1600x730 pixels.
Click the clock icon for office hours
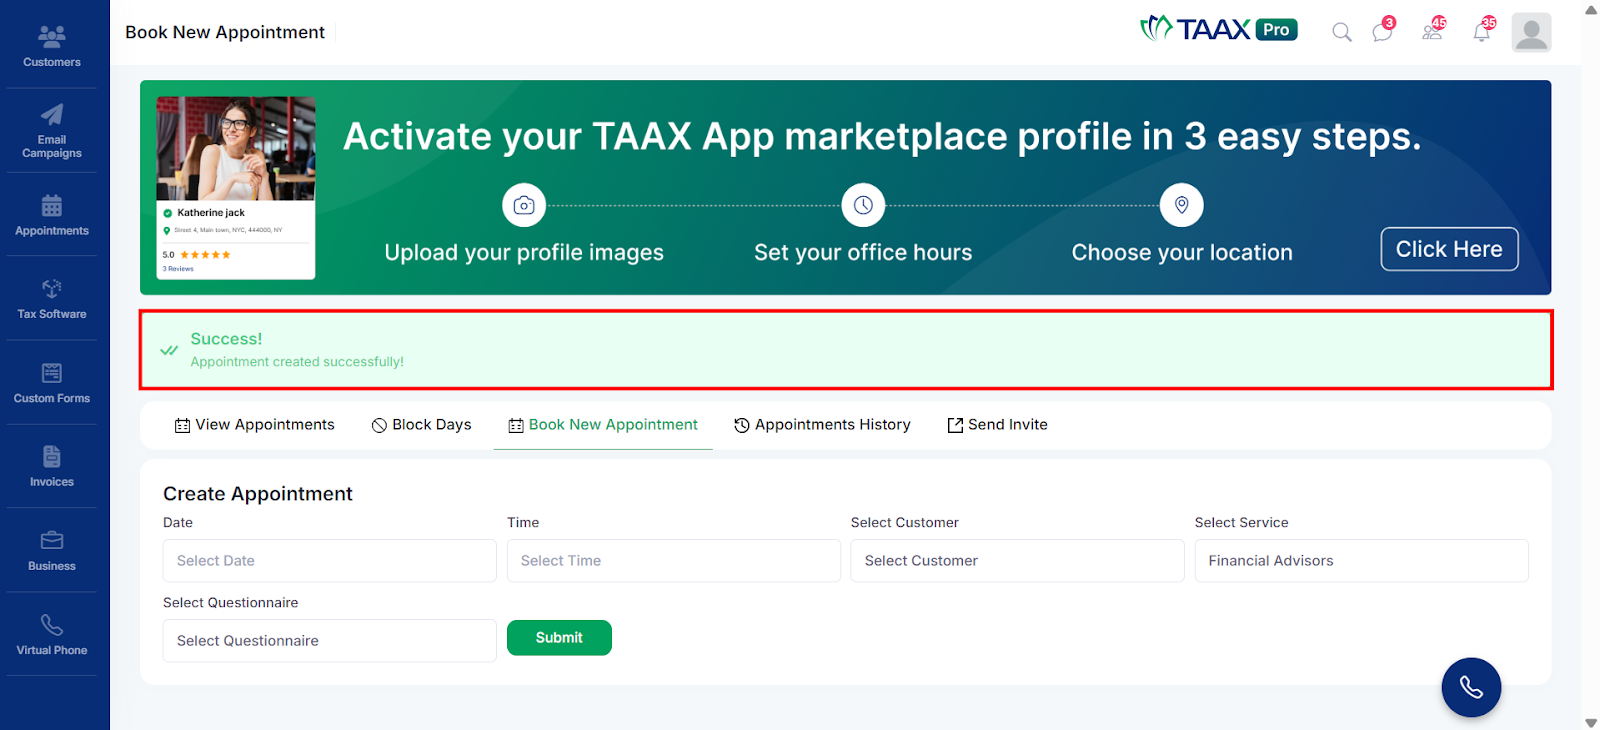[x=863, y=205]
